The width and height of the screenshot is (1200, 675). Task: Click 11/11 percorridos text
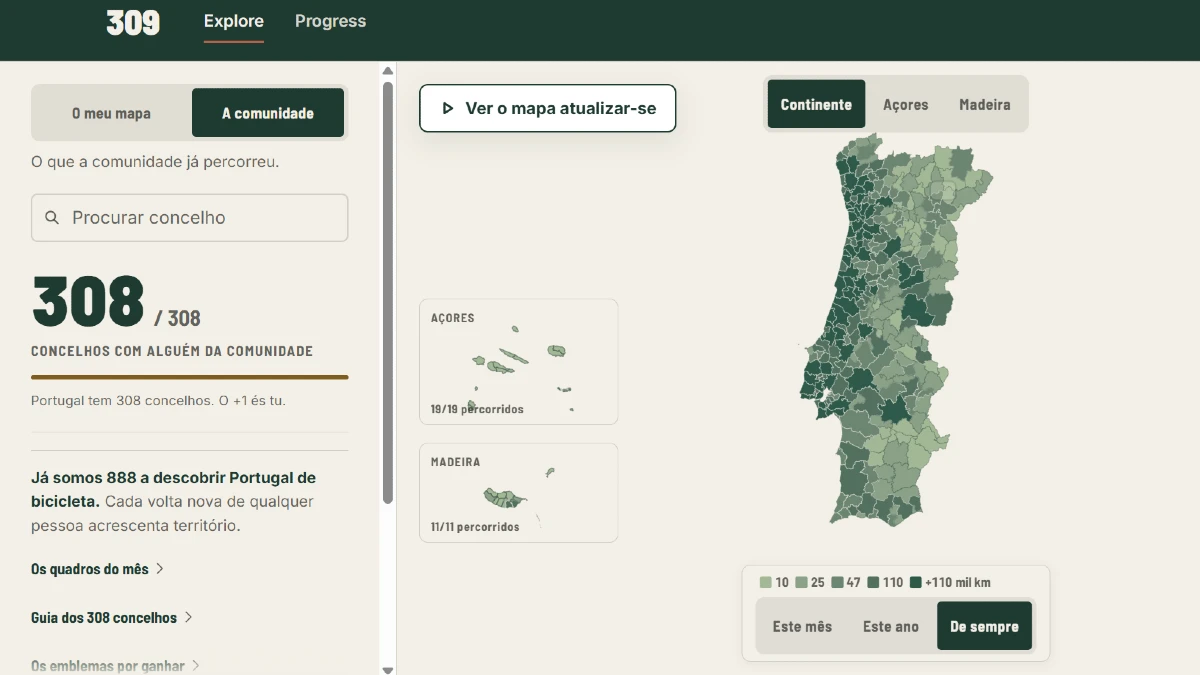click(475, 527)
